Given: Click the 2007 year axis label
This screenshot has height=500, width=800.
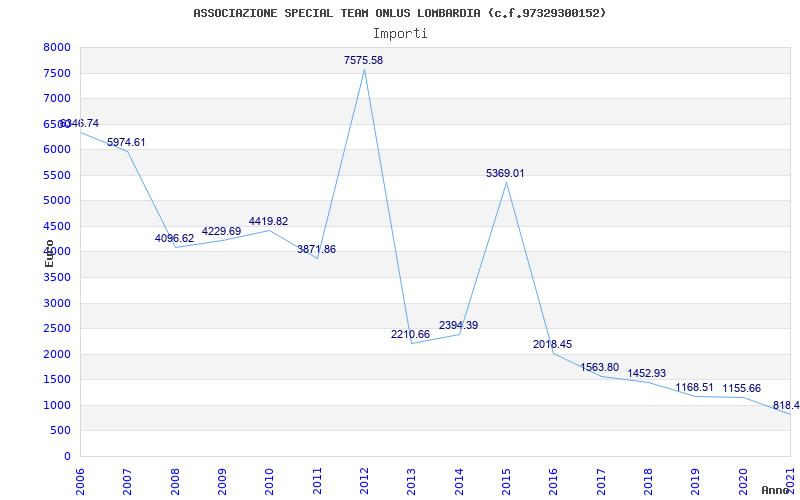Looking at the screenshot, I should pyautogui.click(x=128, y=482).
